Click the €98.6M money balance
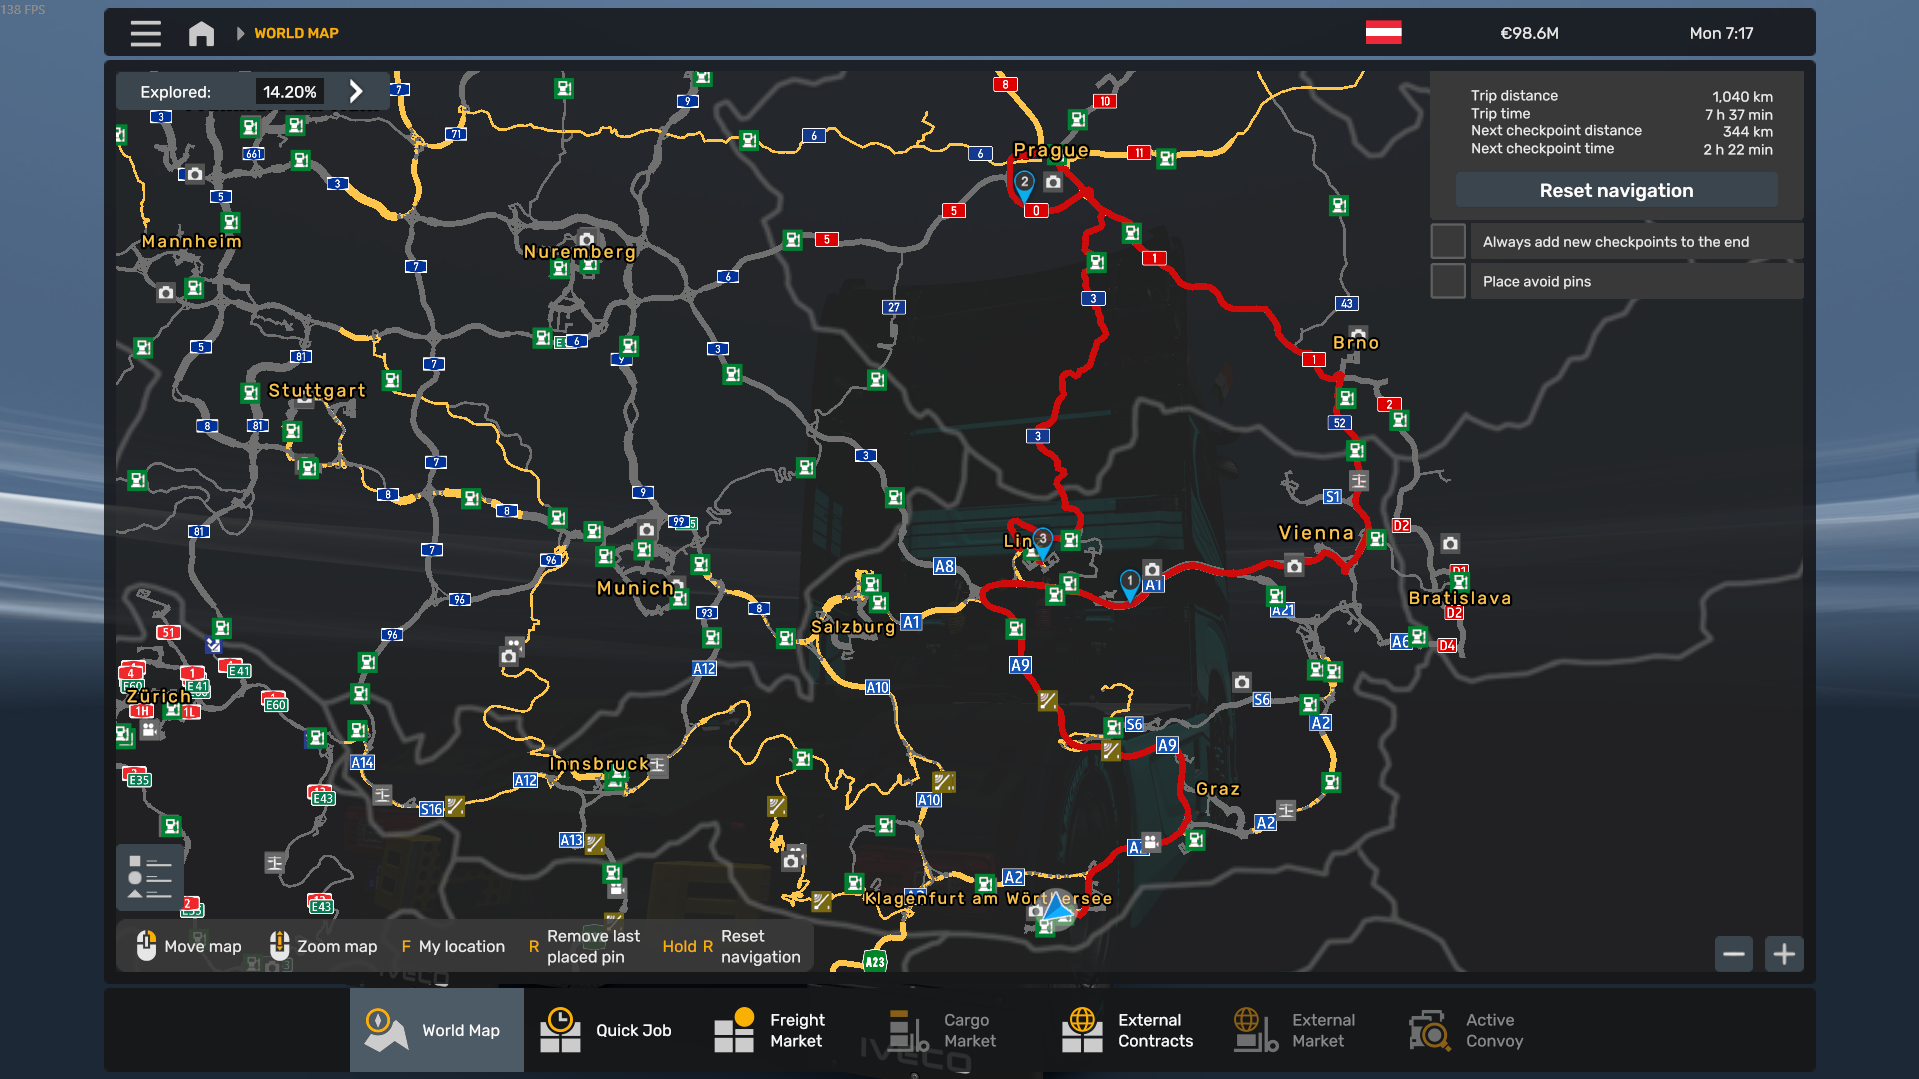The width and height of the screenshot is (1919, 1079). [1529, 33]
